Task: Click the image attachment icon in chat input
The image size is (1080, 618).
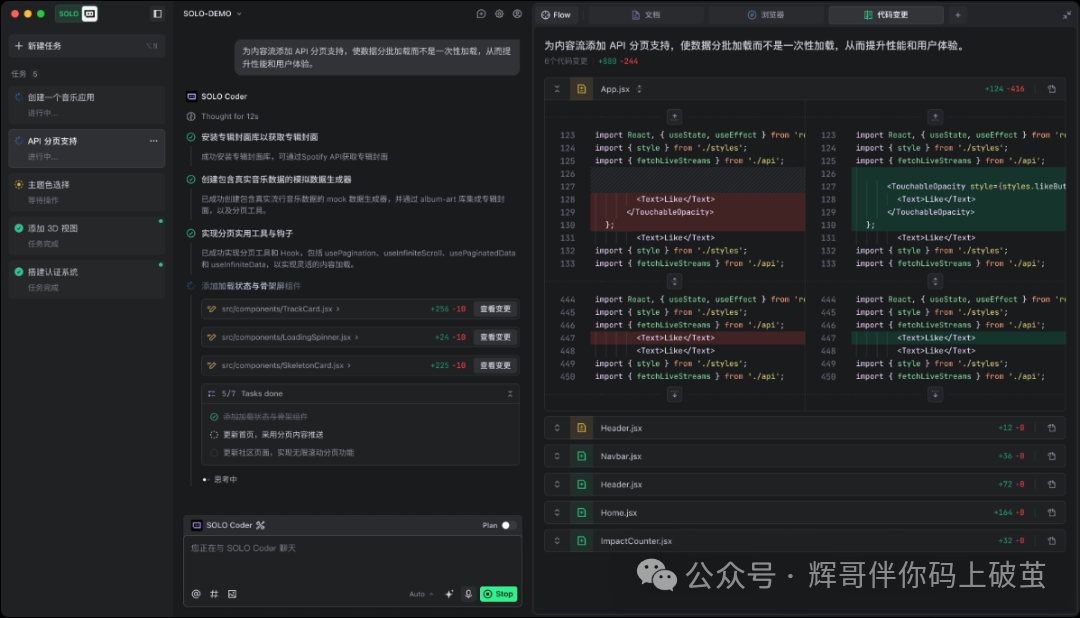Action: click(x=232, y=593)
